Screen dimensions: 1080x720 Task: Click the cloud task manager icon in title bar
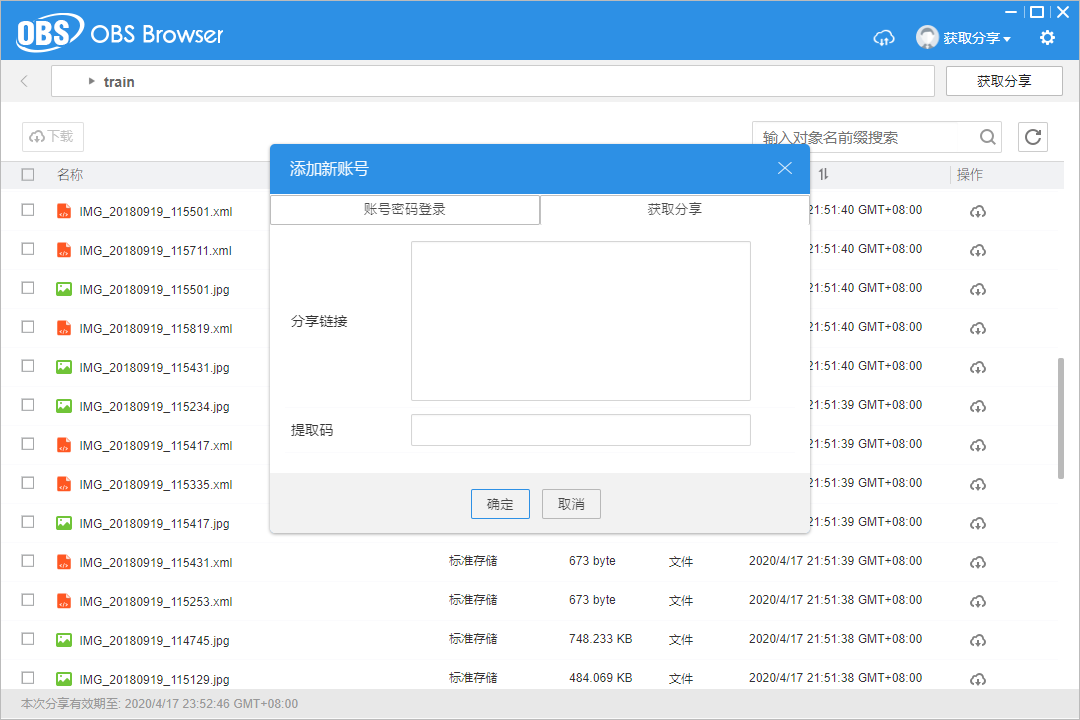tap(884, 37)
